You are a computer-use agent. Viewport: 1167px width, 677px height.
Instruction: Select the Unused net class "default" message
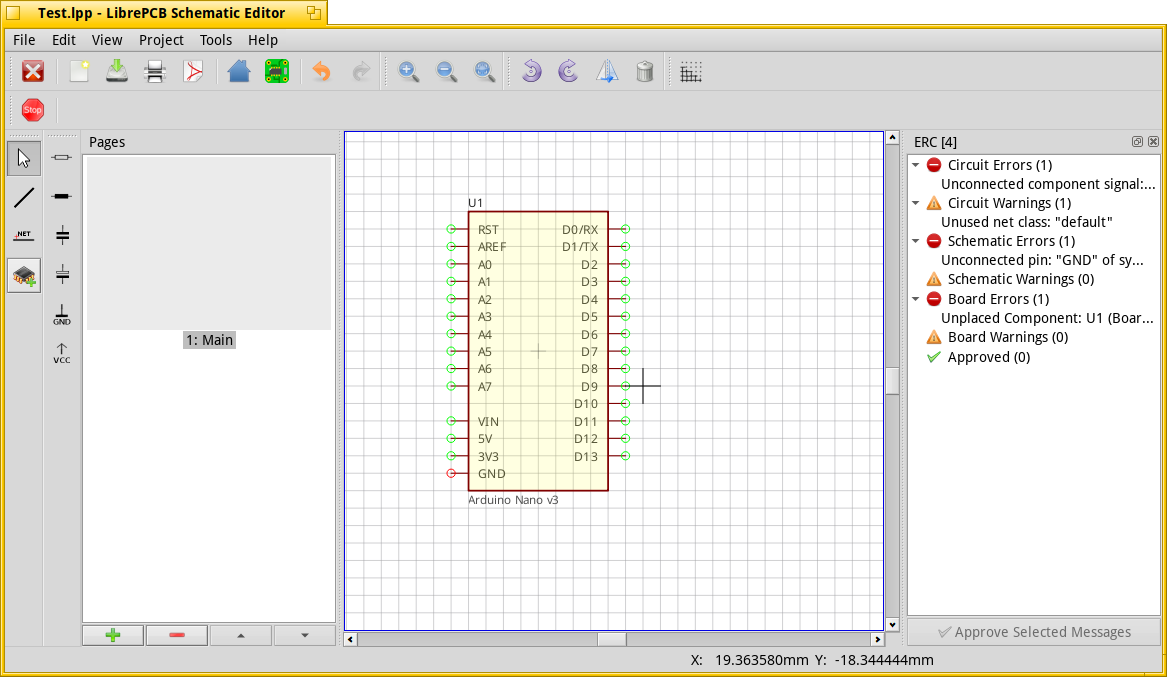pos(1026,222)
